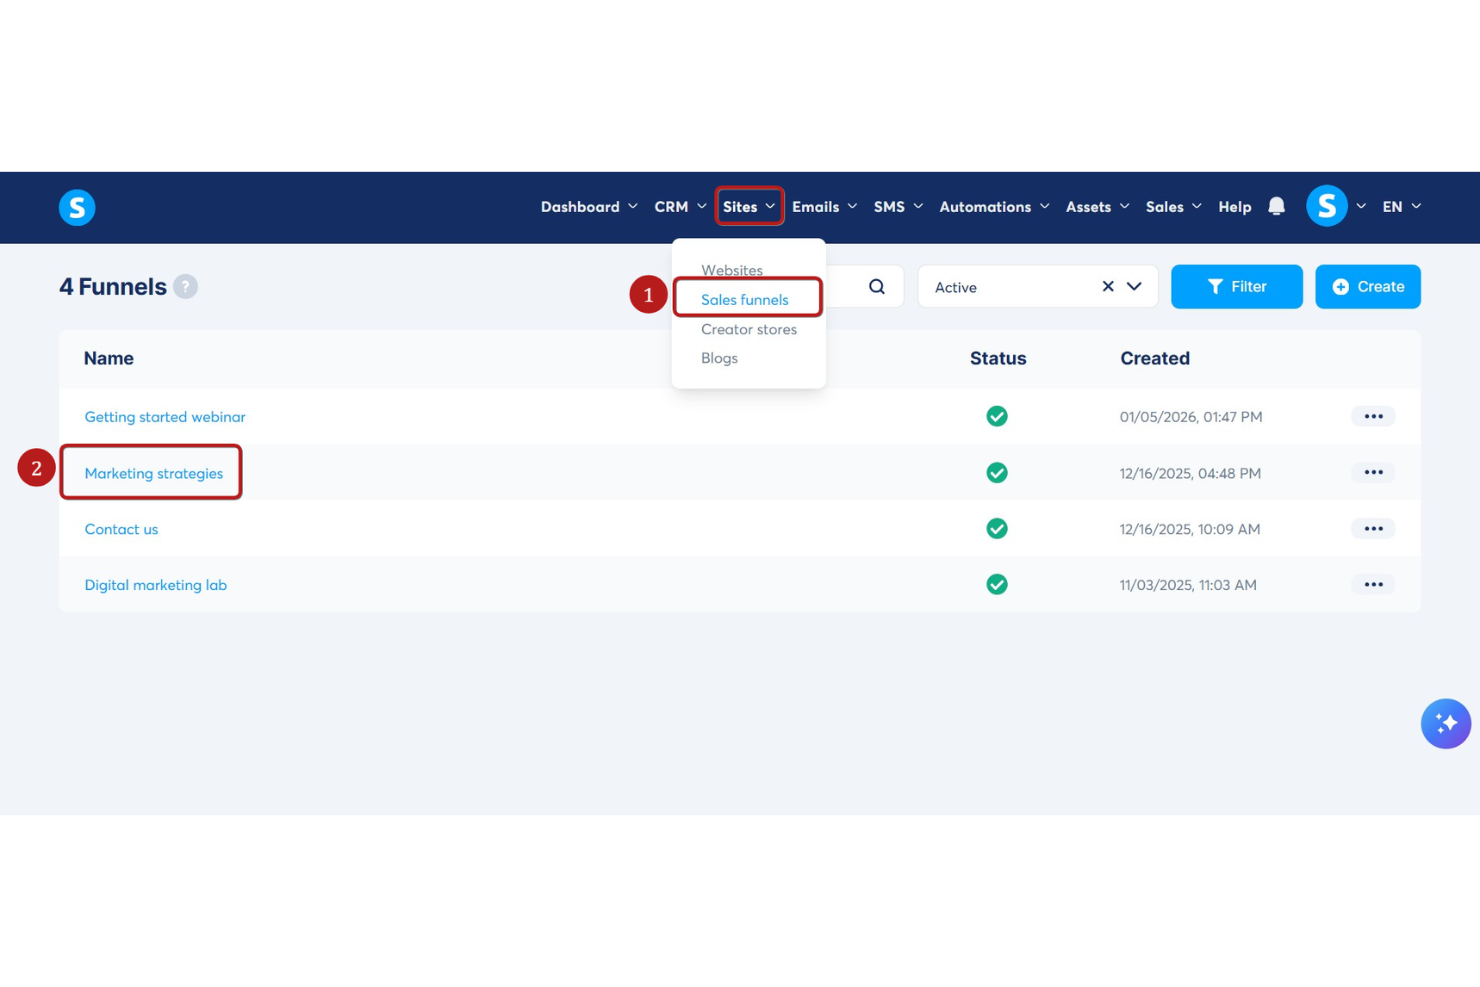This screenshot has width=1480, height=987.
Task: Open the Getting started webinar funnel
Action: [165, 417]
